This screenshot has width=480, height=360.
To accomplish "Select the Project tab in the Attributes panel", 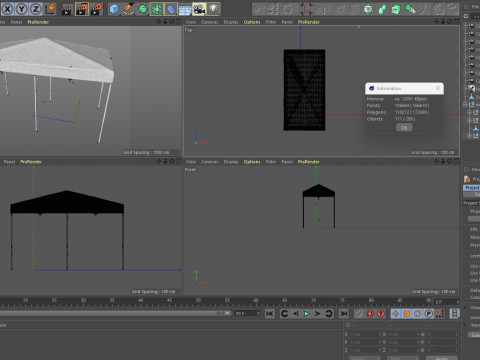I will pos(472,188).
